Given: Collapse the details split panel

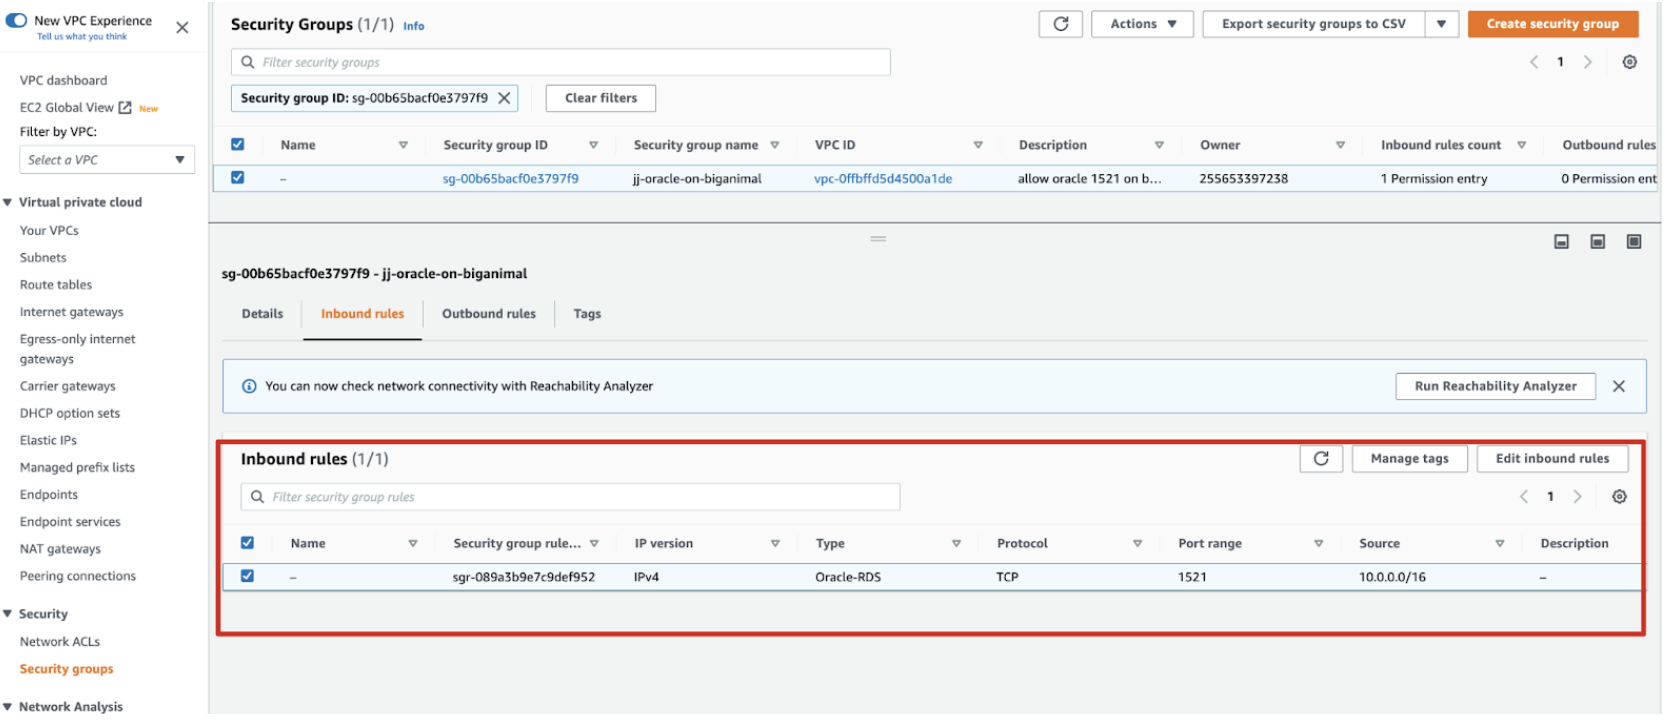Looking at the screenshot, I should pyautogui.click(x=1561, y=242).
